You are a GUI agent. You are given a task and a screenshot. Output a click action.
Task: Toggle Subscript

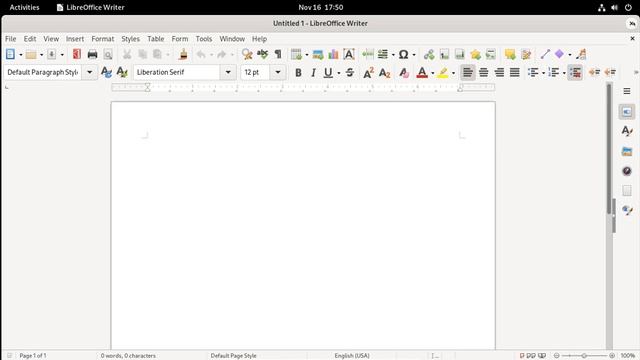click(384, 73)
